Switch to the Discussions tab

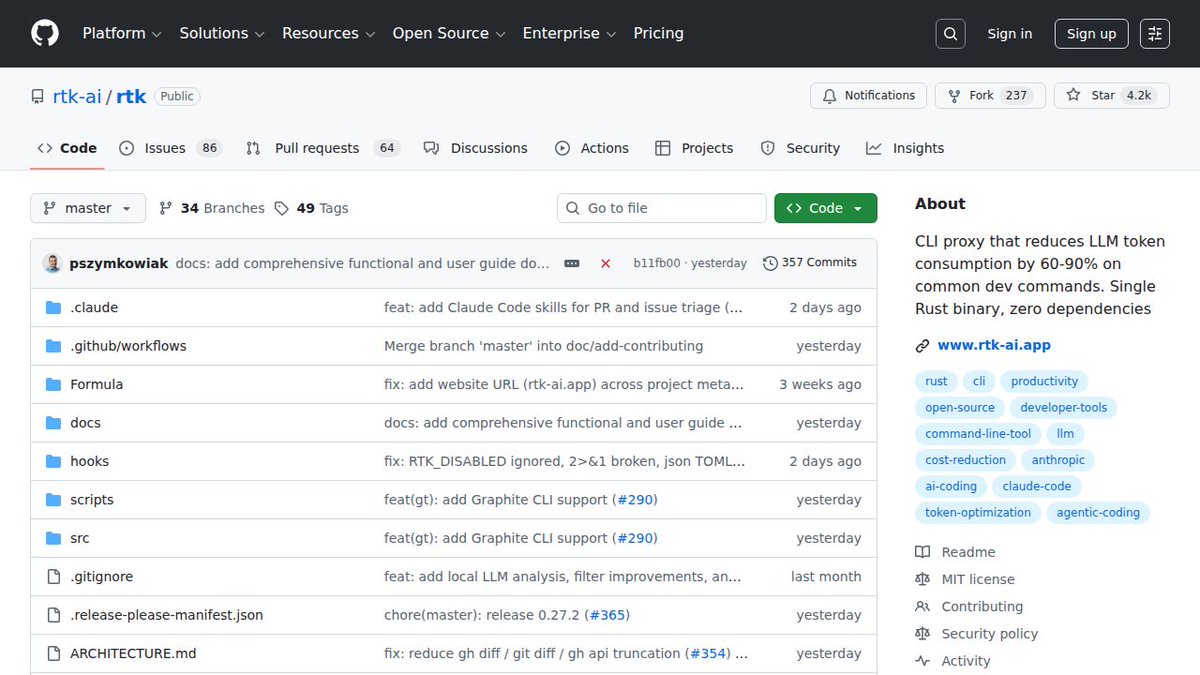click(x=475, y=148)
